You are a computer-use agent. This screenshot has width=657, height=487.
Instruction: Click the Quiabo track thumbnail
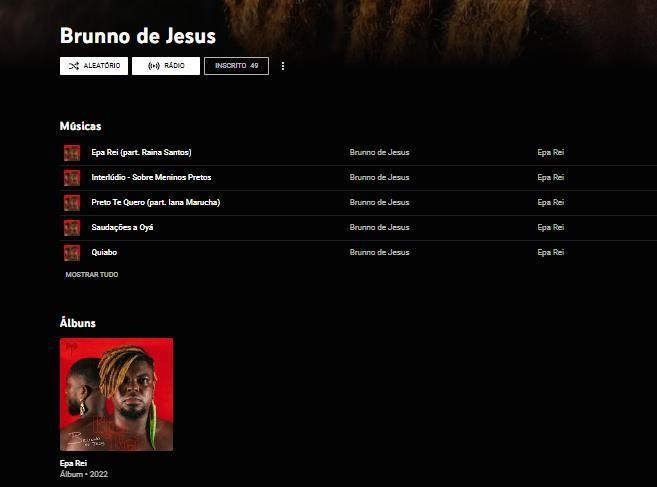pyautogui.click(x=72, y=253)
